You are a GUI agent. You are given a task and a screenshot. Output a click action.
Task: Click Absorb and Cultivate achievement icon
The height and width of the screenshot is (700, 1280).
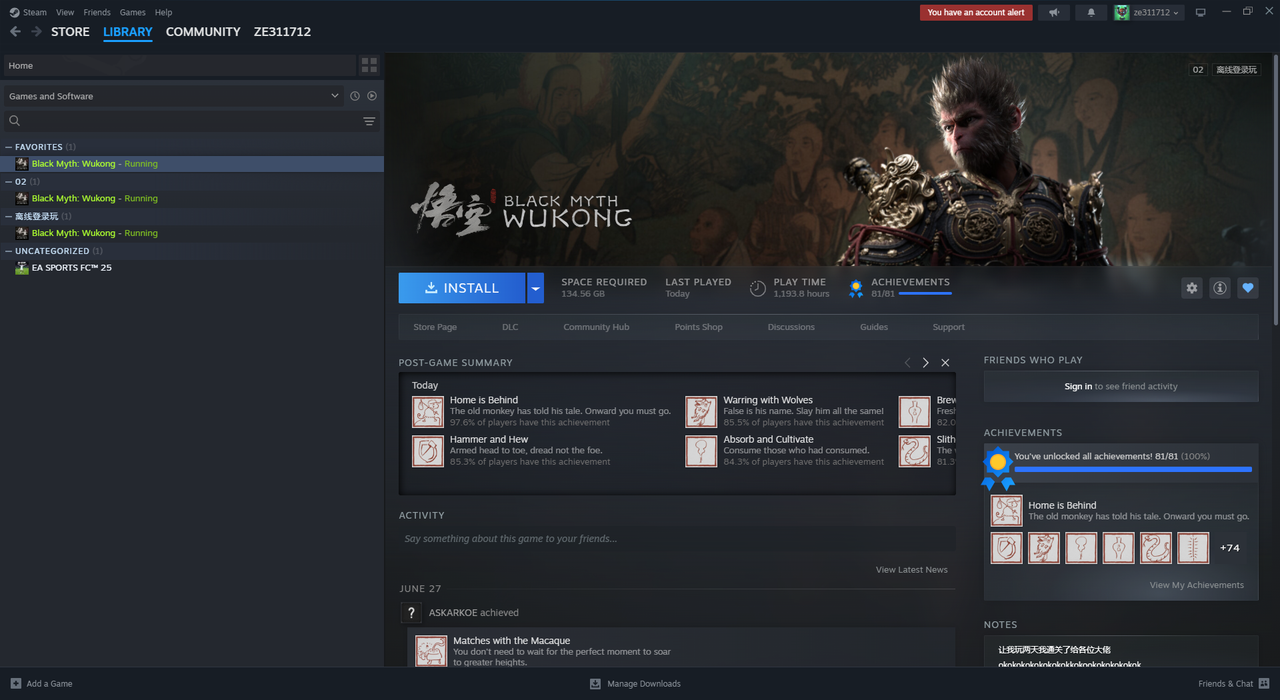point(701,451)
